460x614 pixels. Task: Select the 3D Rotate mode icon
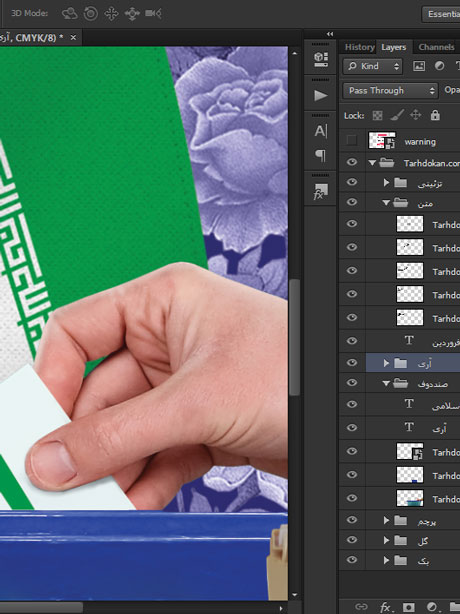click(x=70, y=14)
